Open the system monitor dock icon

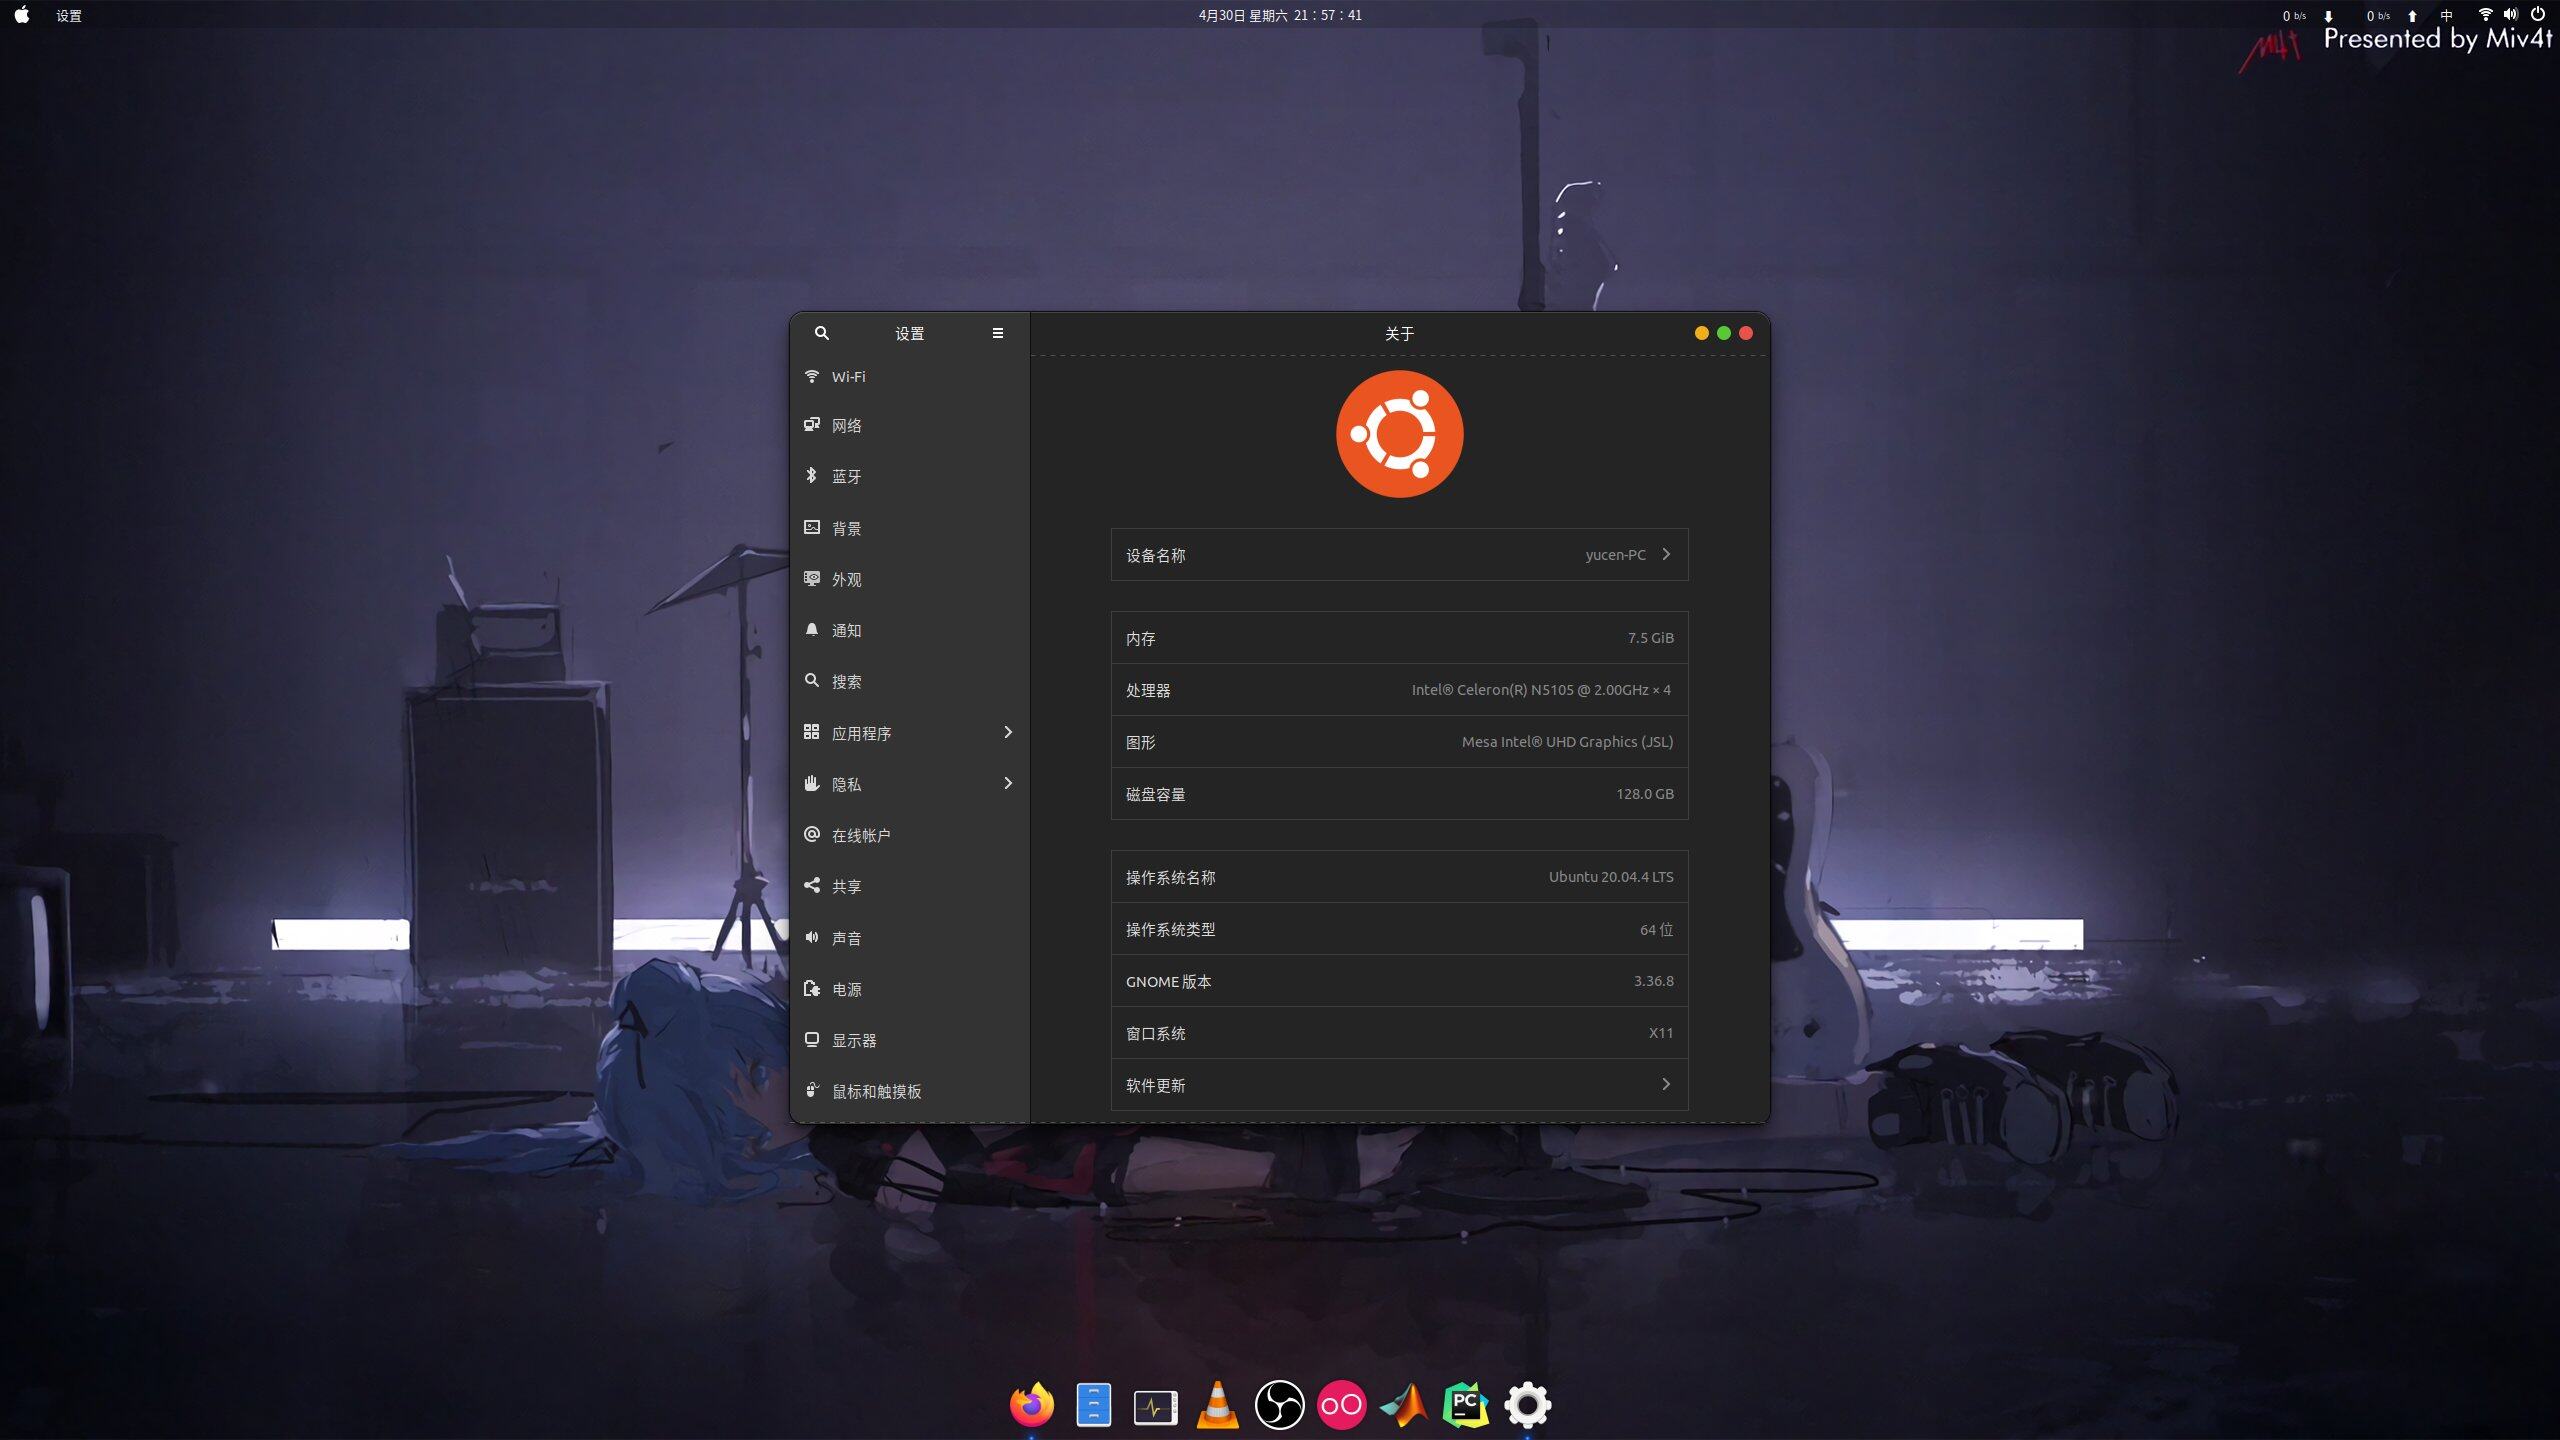click(x=1155, y=1407)
